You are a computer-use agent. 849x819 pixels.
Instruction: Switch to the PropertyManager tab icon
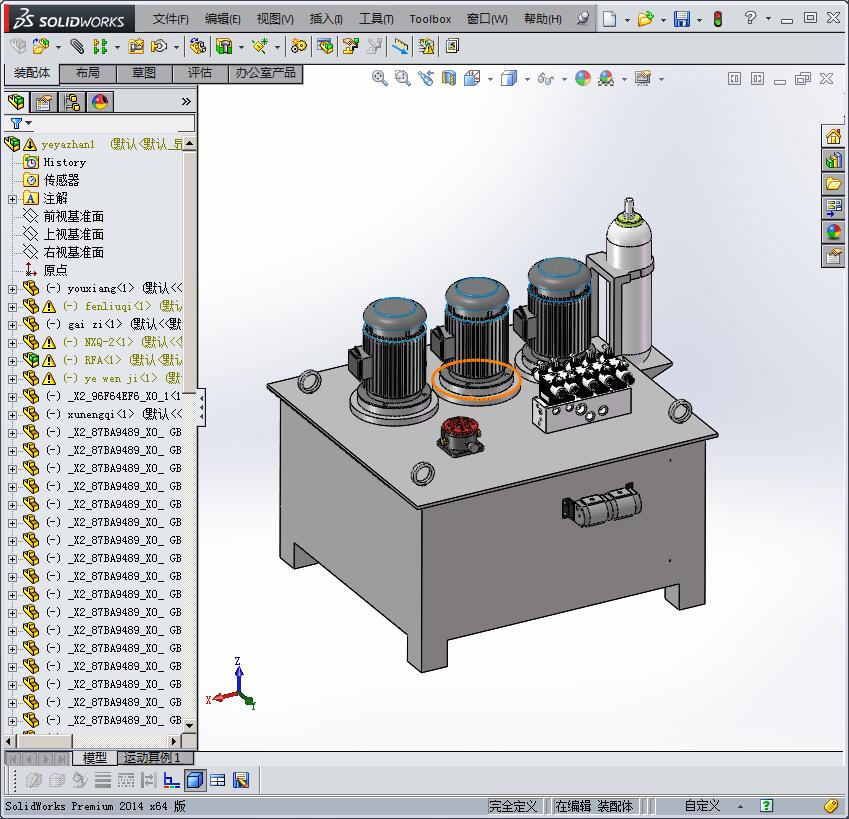pyautogui.click(x=44, y=102)
